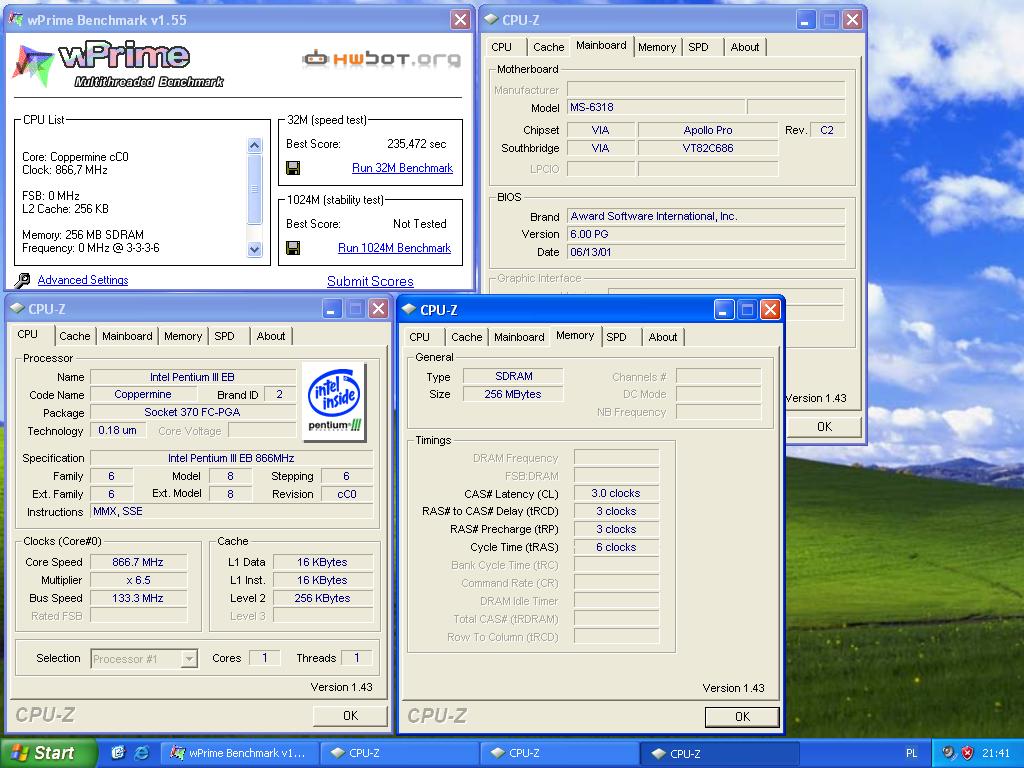Open Cache tab in bottom-left CPU-Z window
Screen dimensions: 1024x768
click(74, 336)
